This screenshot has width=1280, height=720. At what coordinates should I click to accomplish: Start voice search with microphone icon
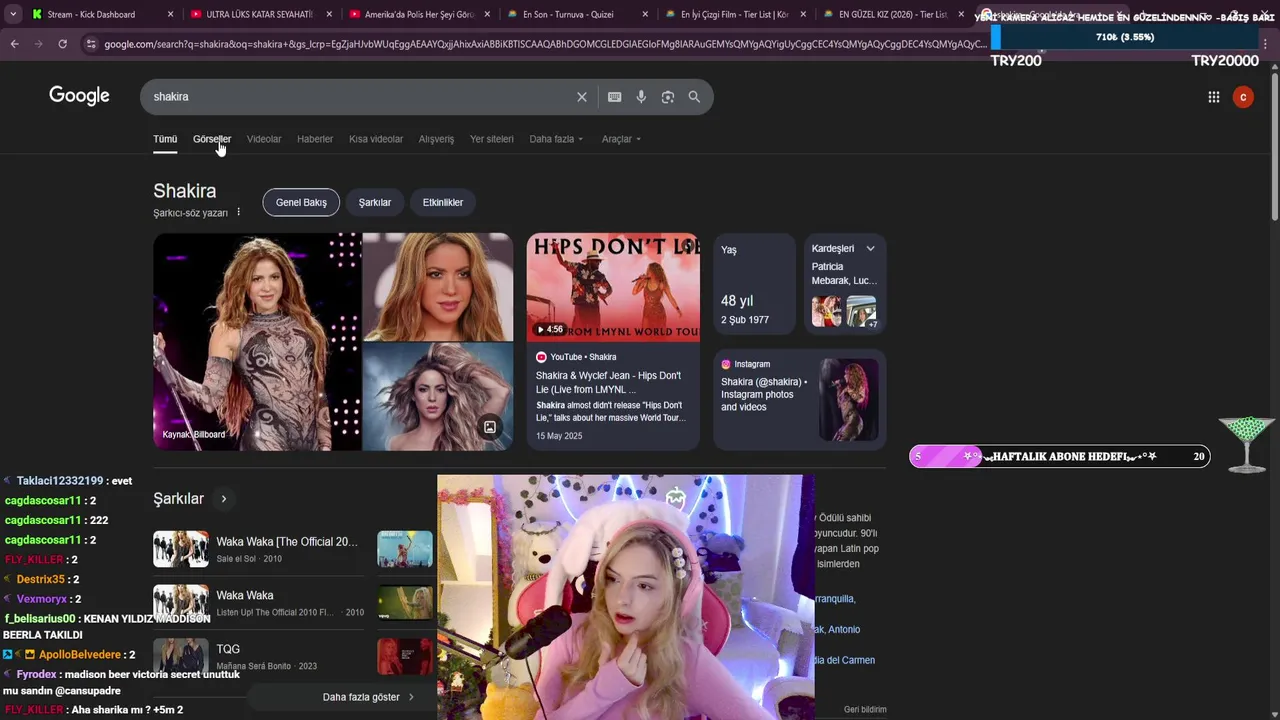click(x=641, y=97)
